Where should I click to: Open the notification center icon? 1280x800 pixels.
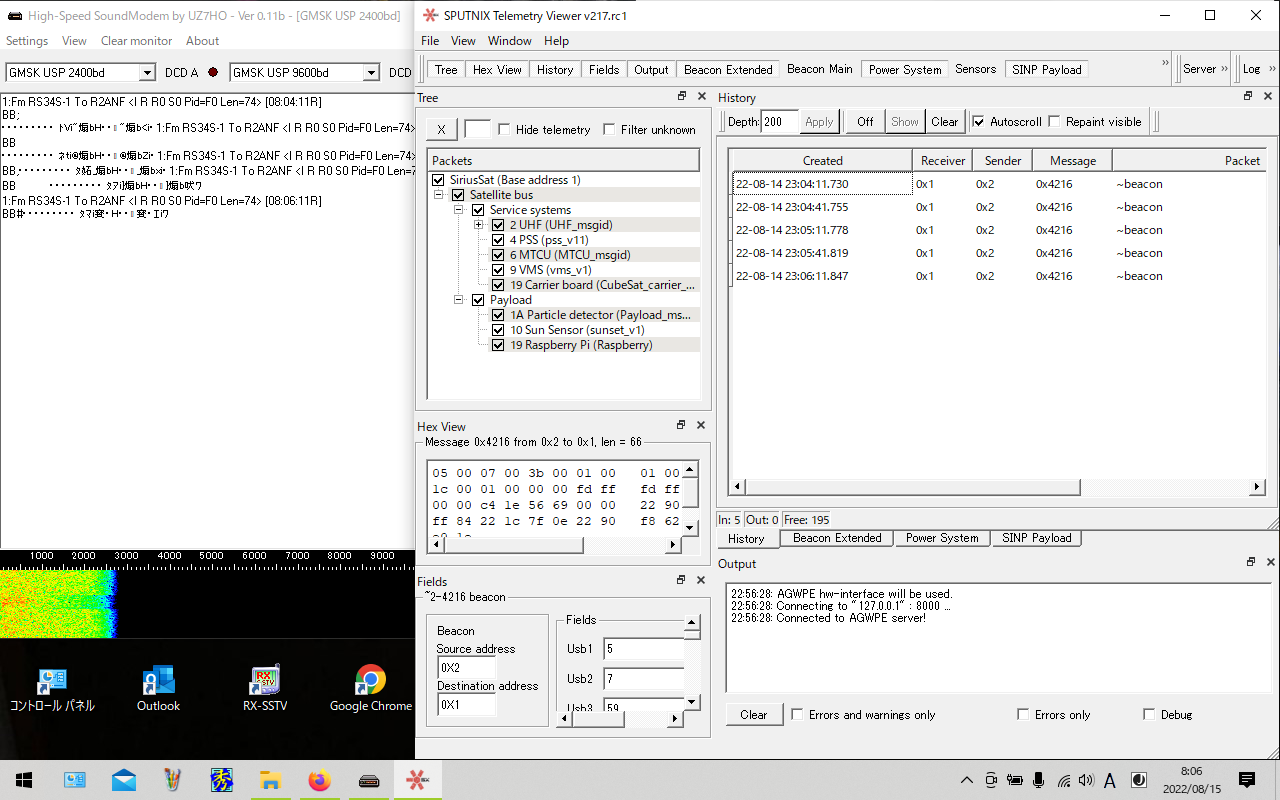(x=1247, y=780)
